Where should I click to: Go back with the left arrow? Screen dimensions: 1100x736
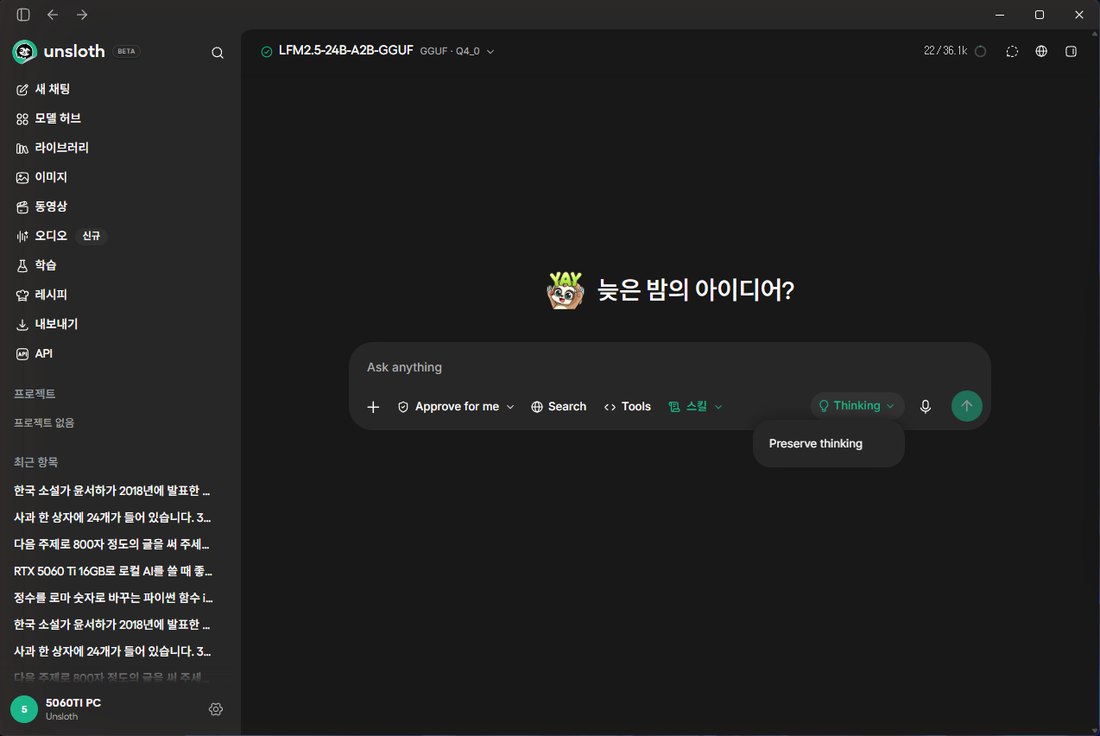(x=53, y=15)
